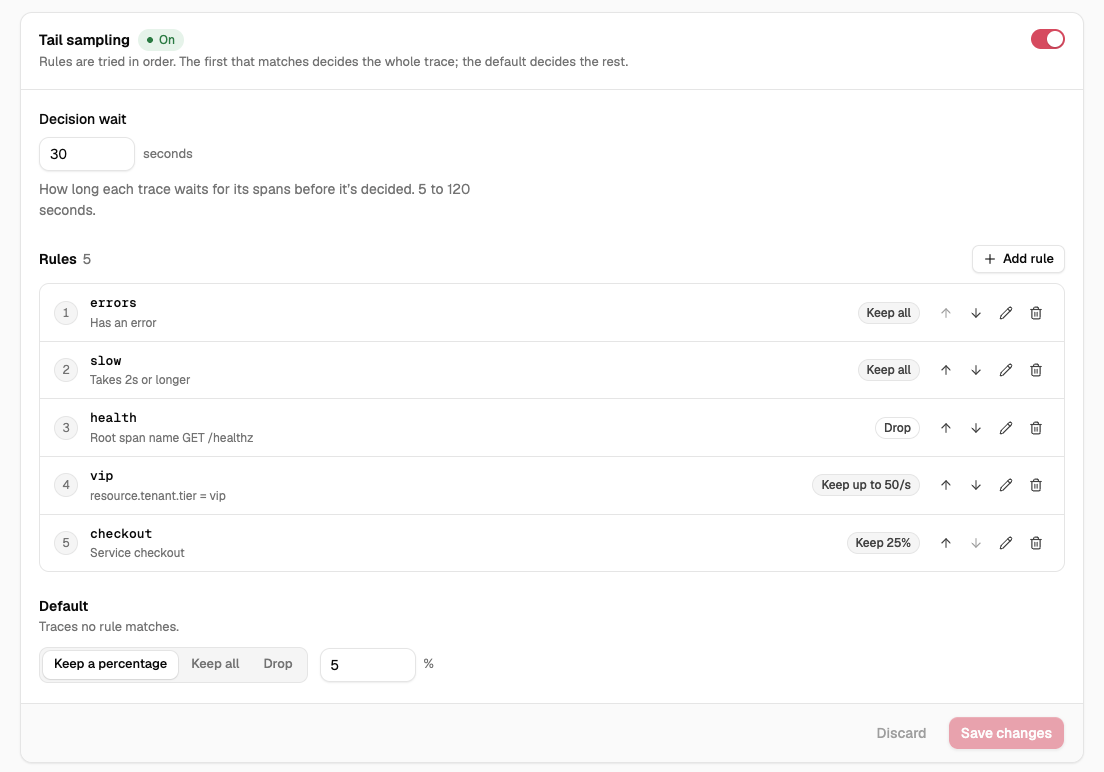Select Keep all default option
The width and height of the screenshot is (1104, 772).
click(215, 664)
